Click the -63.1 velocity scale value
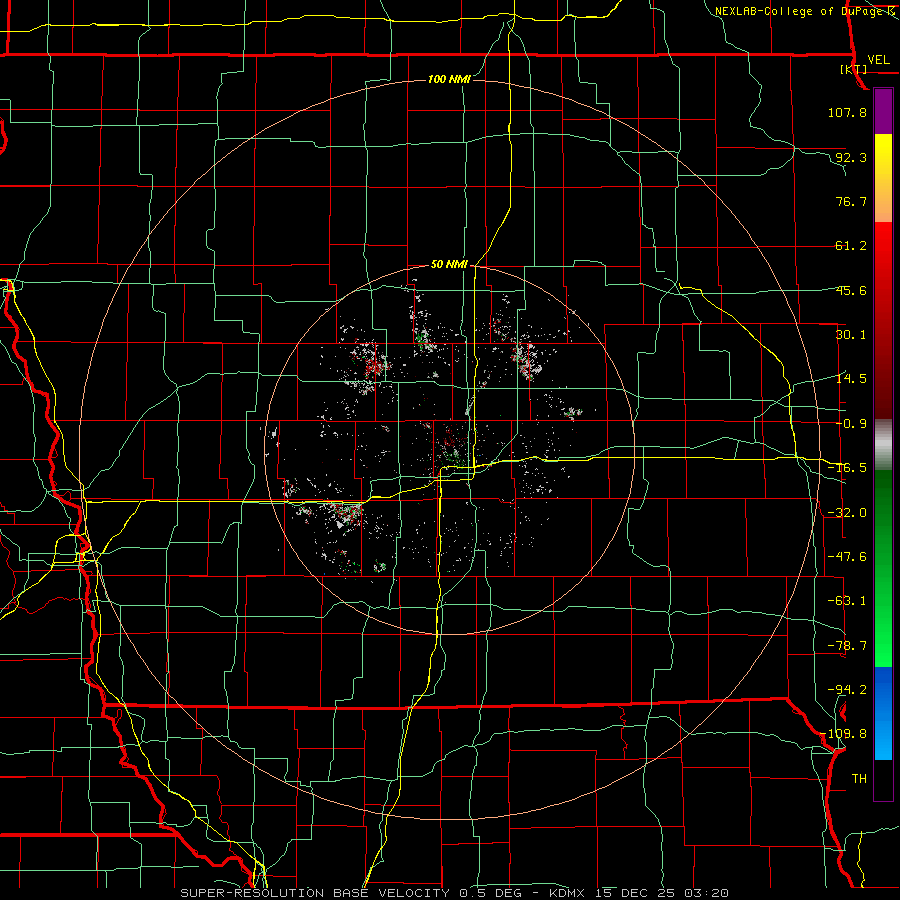 coord(847,601)
